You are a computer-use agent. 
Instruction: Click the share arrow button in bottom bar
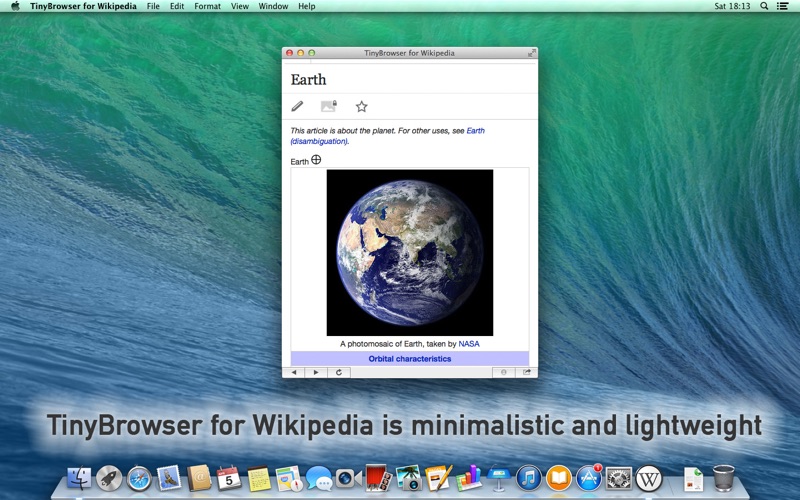click(x=527, y=372)
